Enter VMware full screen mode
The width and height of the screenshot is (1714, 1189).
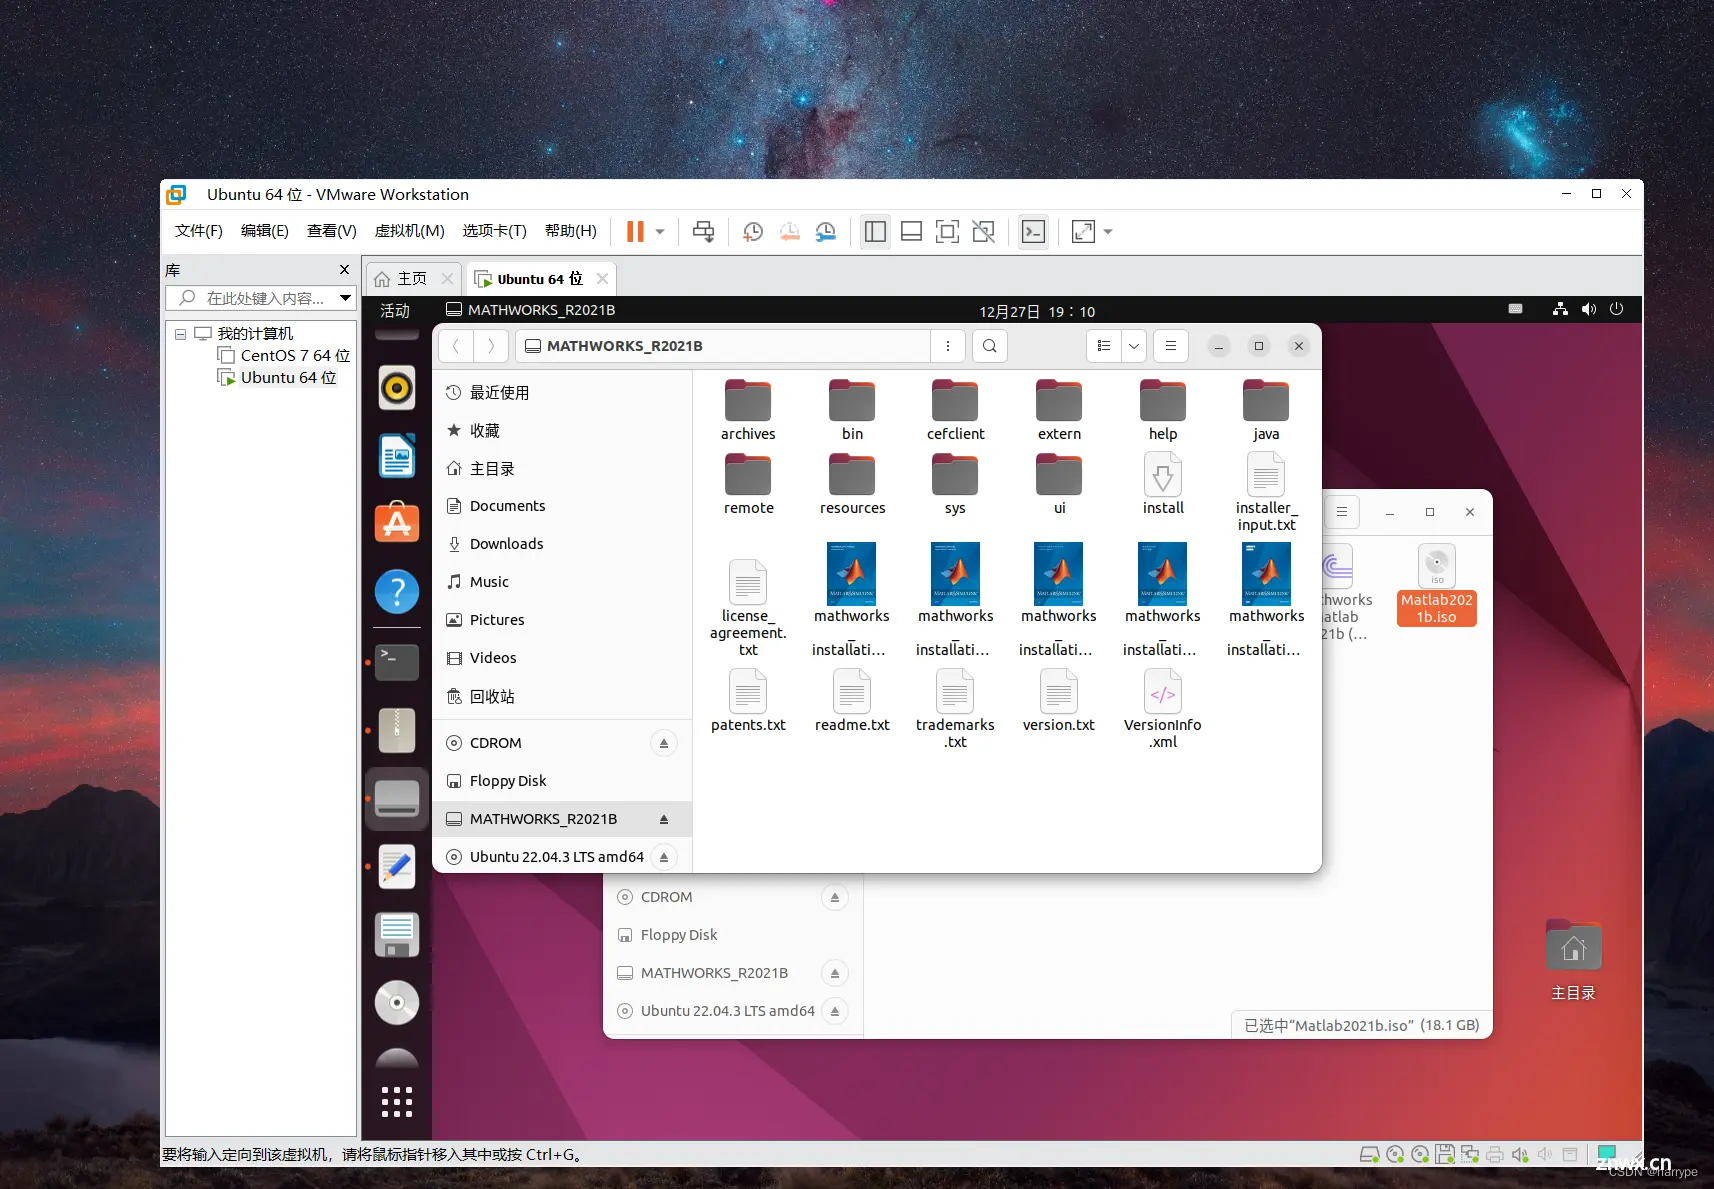click(947, 232)
